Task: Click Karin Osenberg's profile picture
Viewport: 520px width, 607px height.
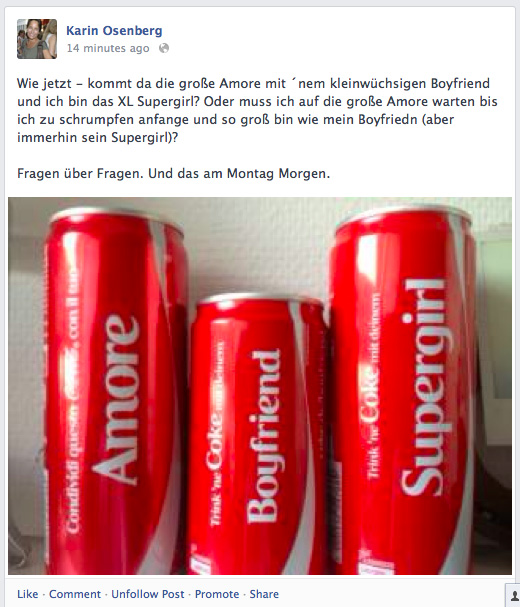Action: click(x=37, y=39)
